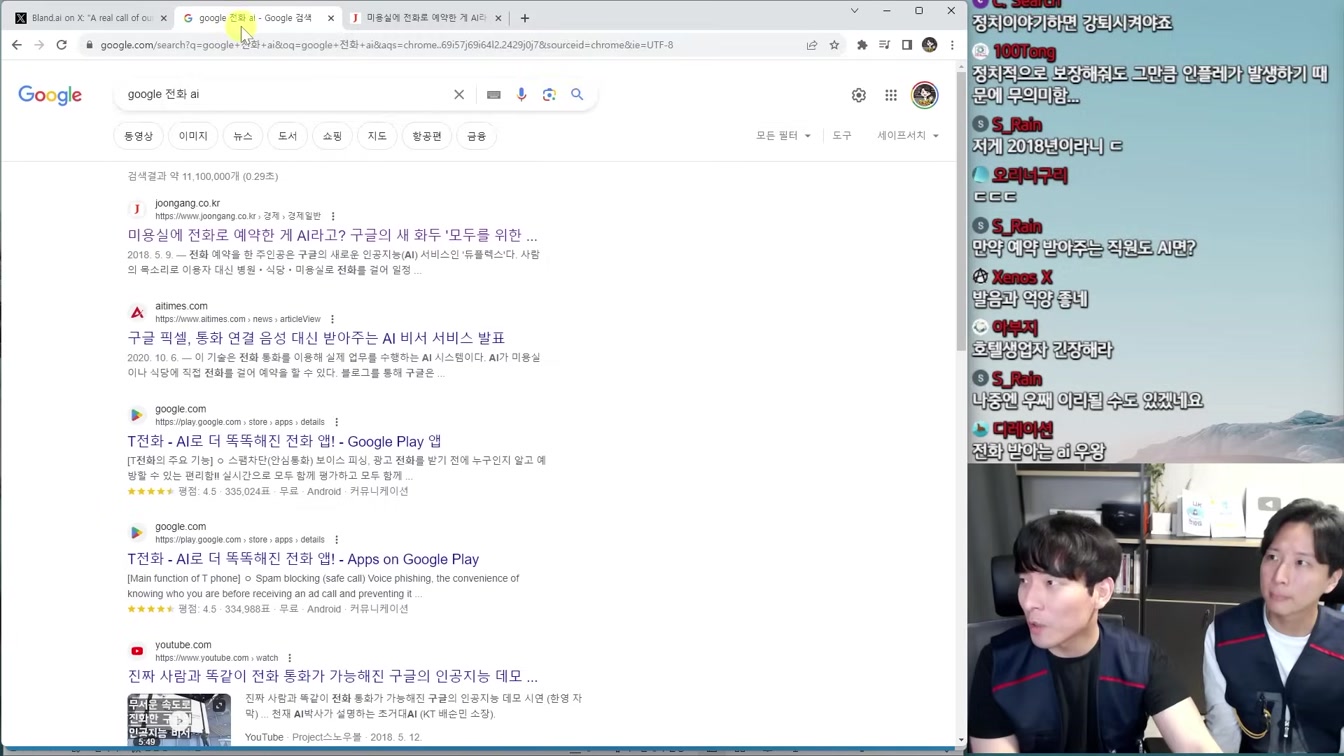
Task: Open the 진짜 사람과 똑같이 전화 통화 result
Action: click(x=332, y=676)
